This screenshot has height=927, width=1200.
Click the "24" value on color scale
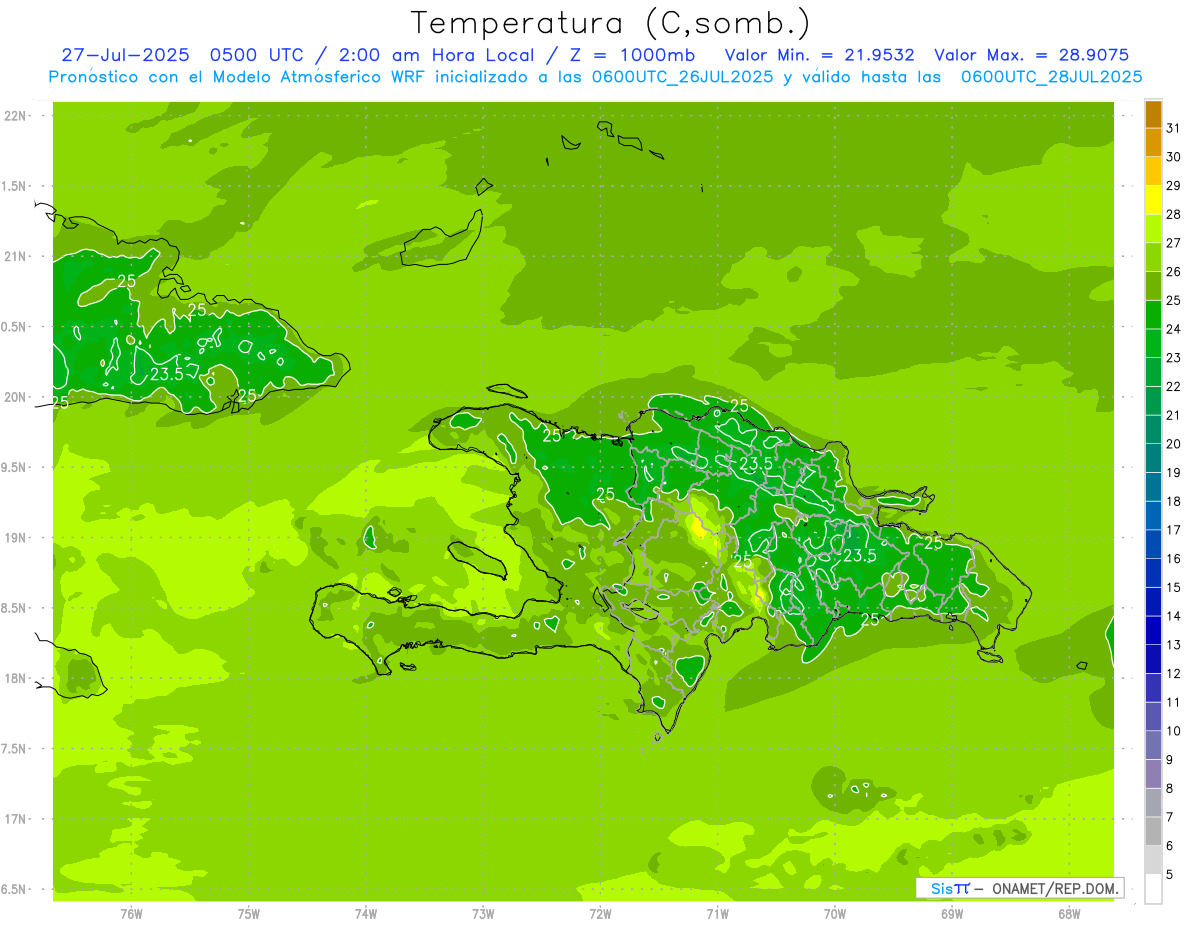point(1174,329)
